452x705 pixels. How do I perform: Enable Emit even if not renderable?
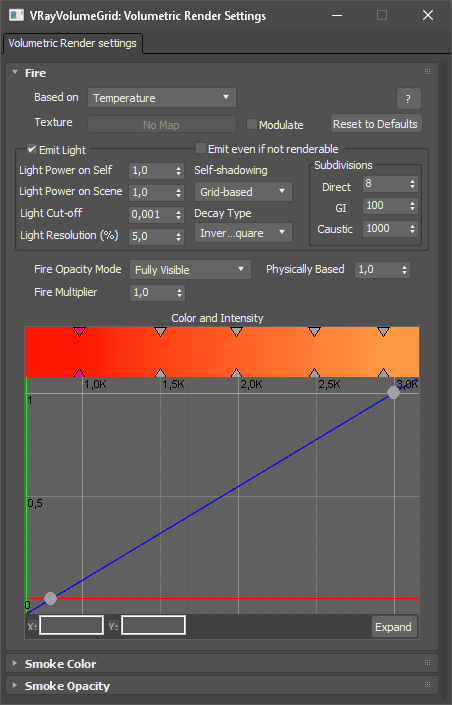click(201, 148)
